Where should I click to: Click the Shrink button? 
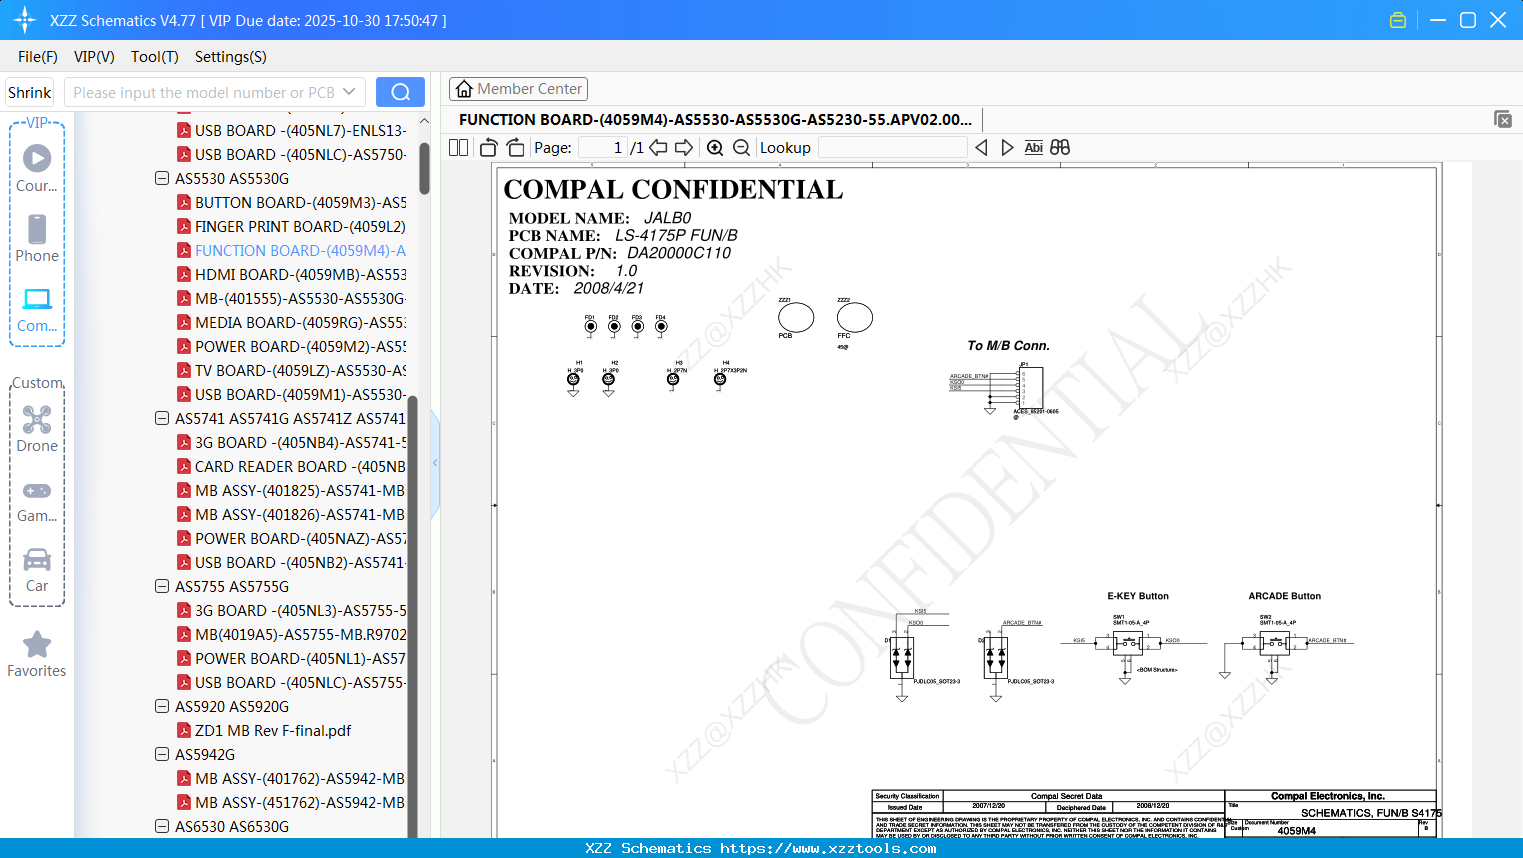(x=29, y=92)
